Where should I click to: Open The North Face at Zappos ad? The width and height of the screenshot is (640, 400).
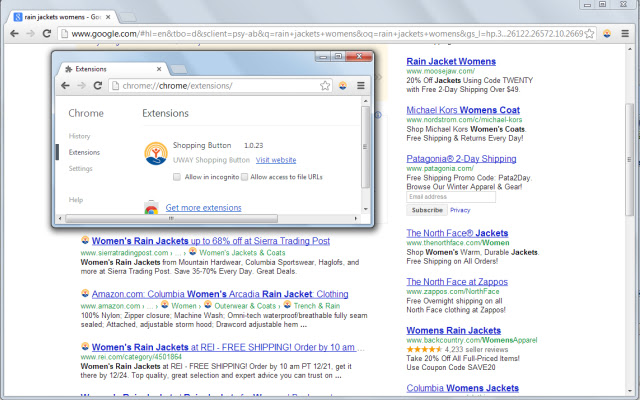pyautogui.click(x=457, y=282)
